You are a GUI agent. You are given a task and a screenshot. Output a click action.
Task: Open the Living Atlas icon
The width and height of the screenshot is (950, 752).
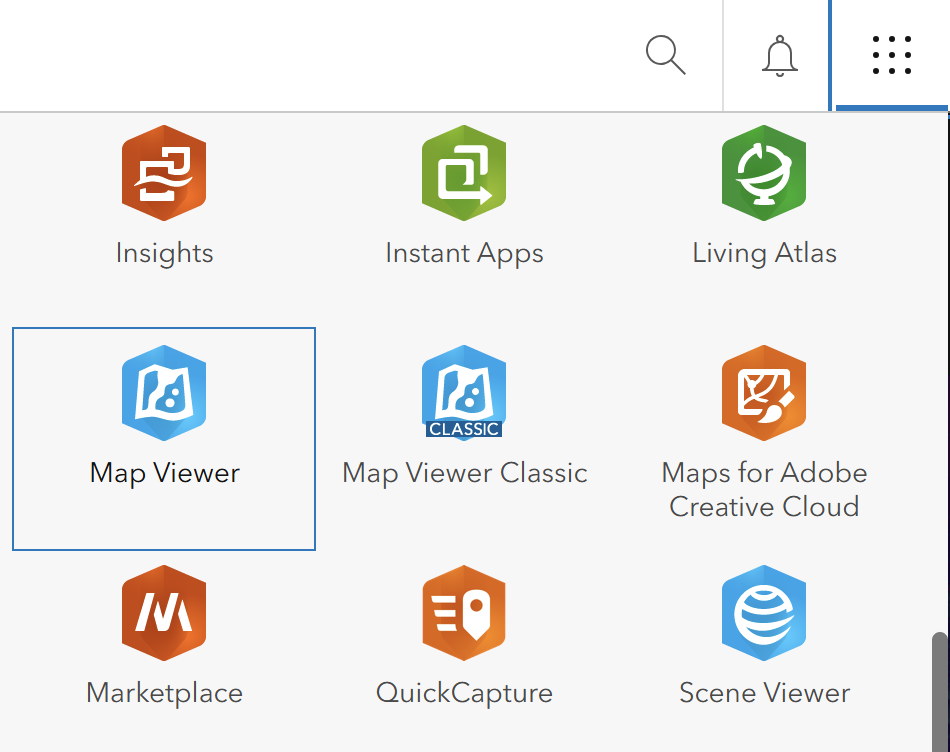tap(764, 173)
